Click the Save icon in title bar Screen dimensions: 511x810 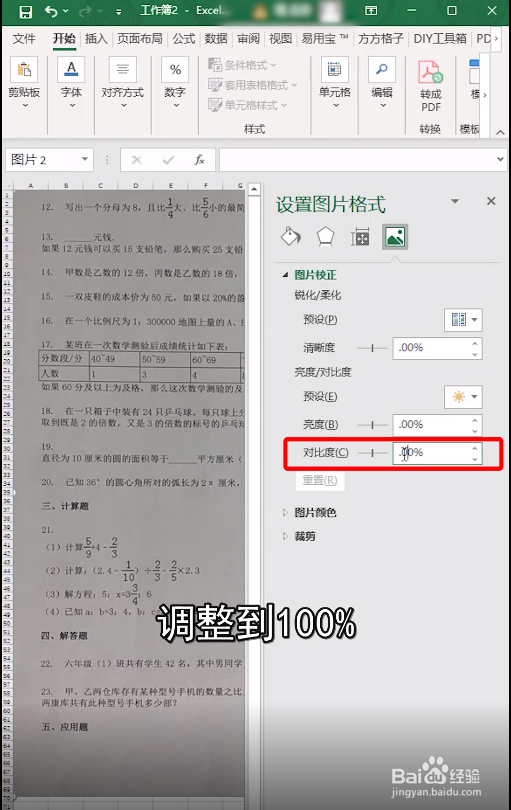pos(25,11)
